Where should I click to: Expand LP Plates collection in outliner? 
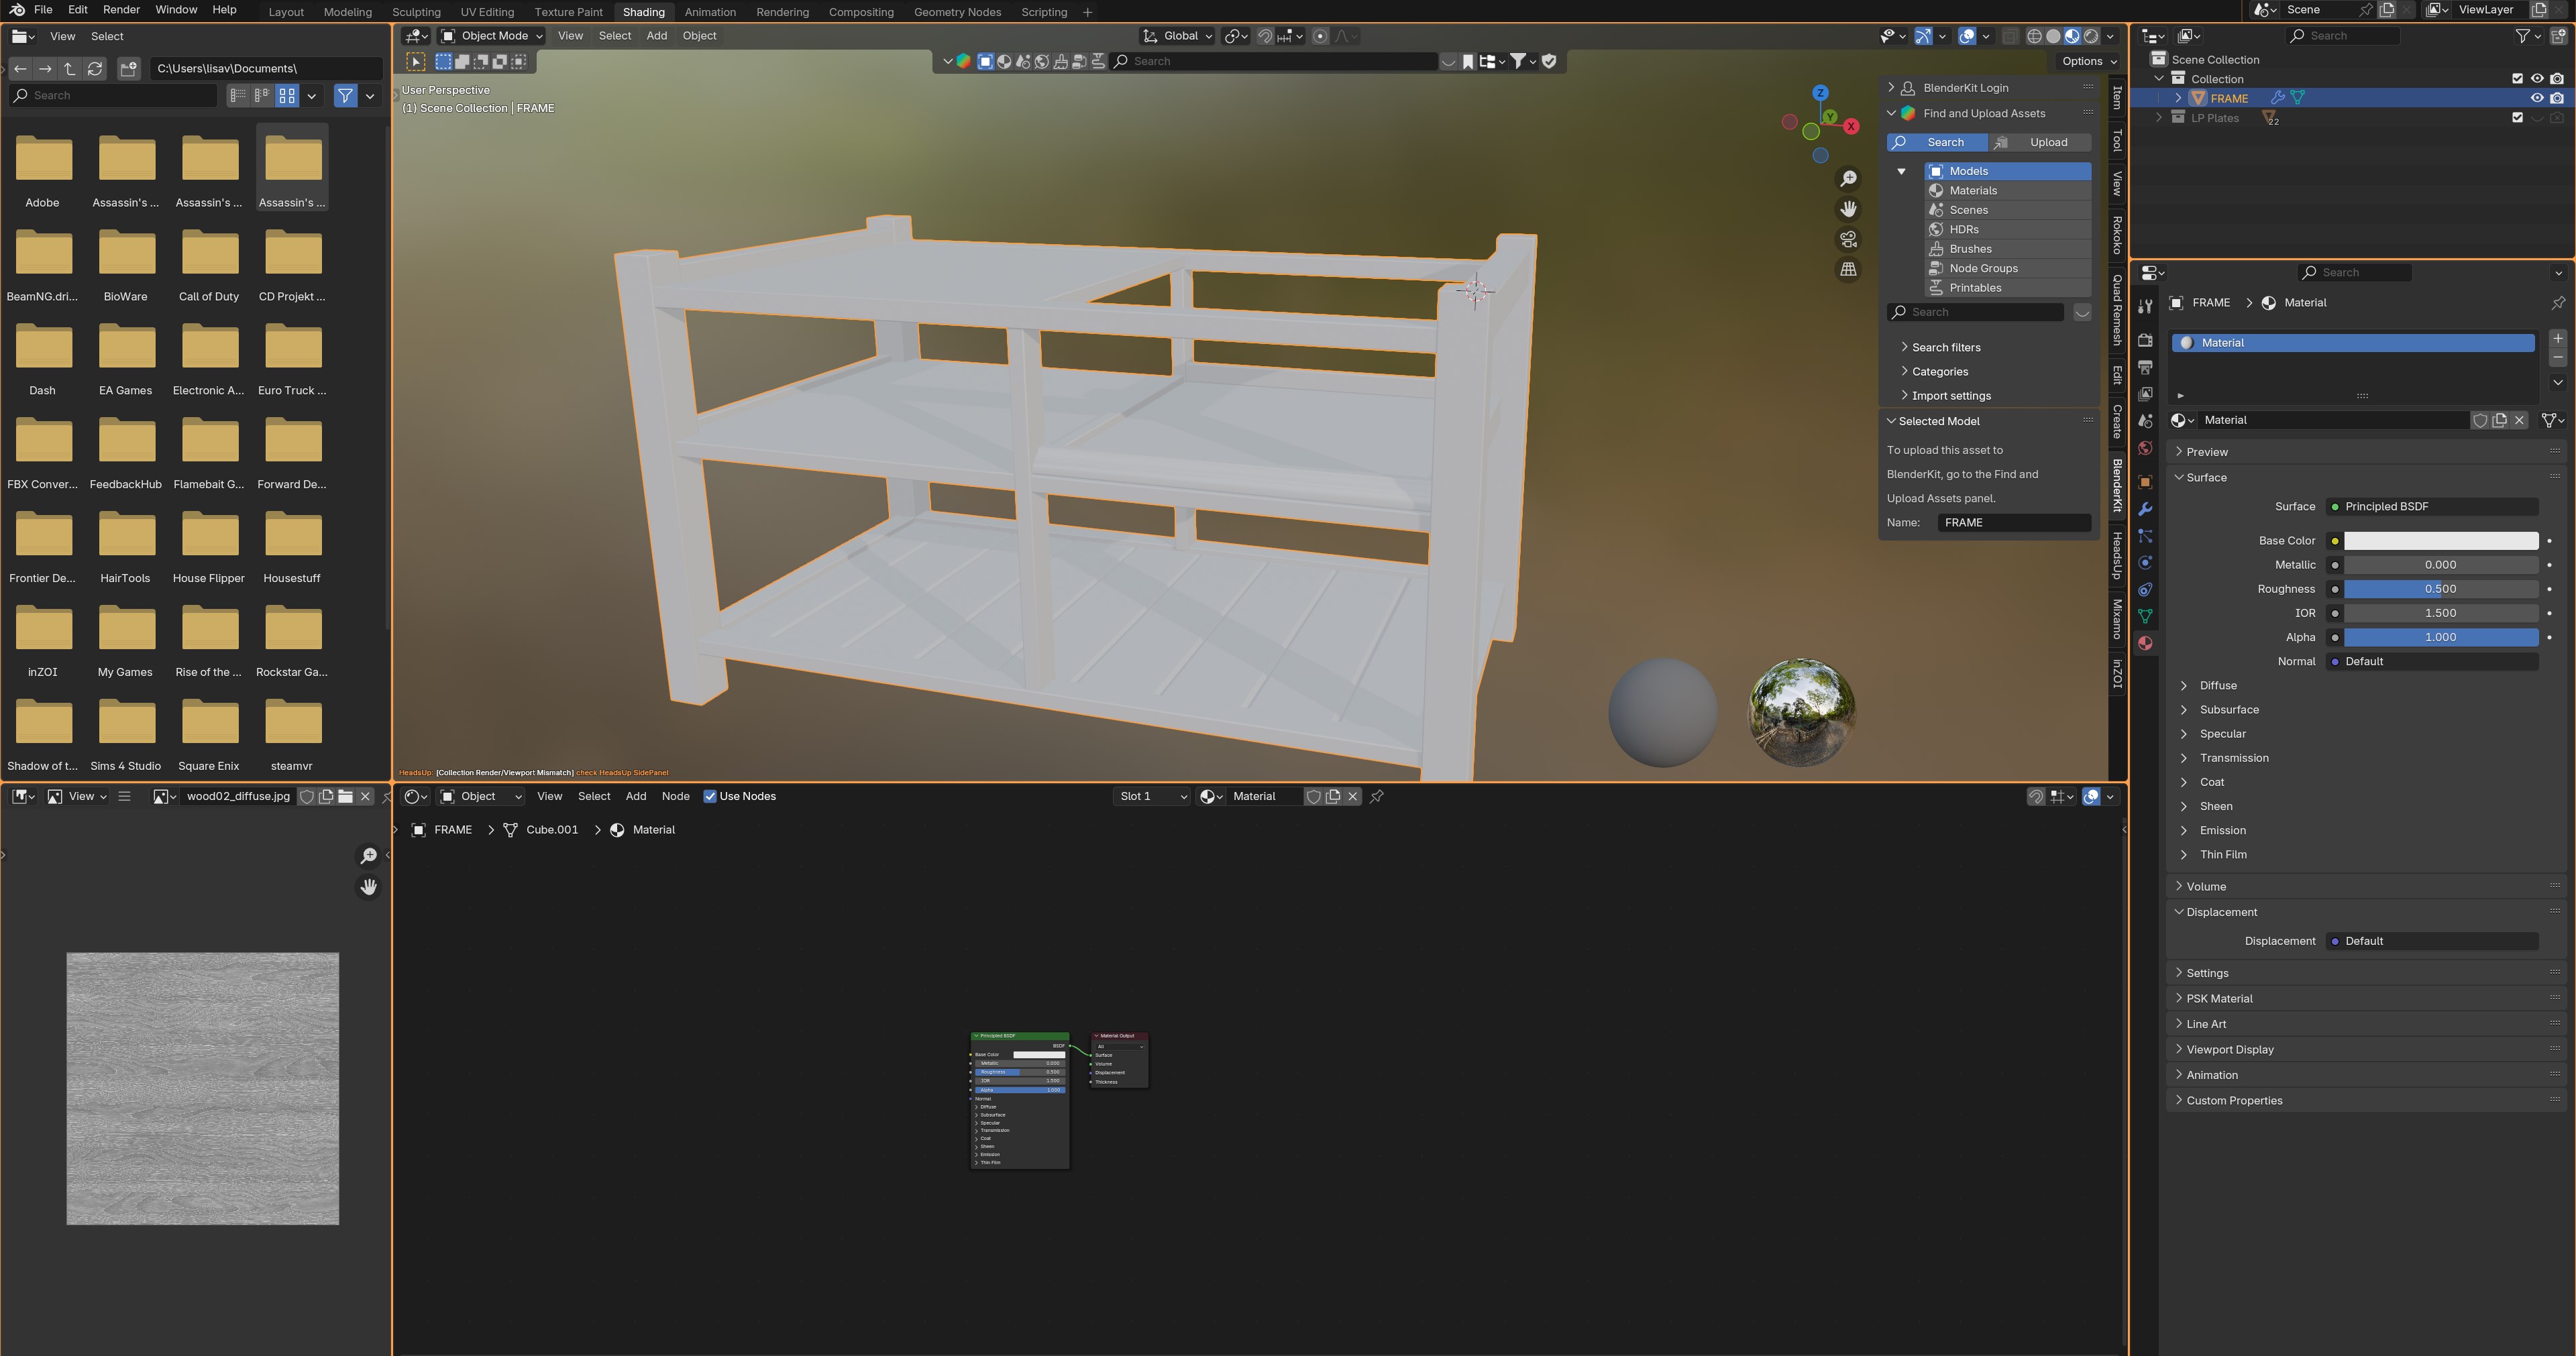coord(2159,118)
